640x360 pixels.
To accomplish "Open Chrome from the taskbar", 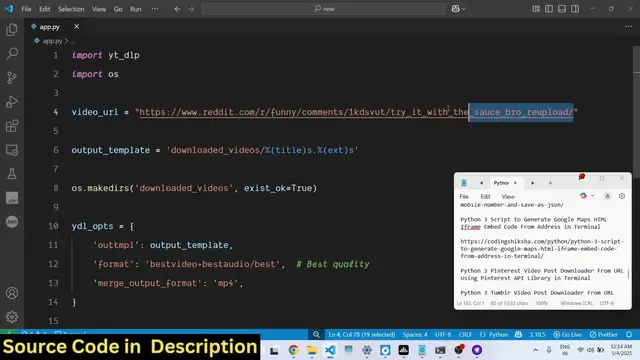I will (293, 350).
